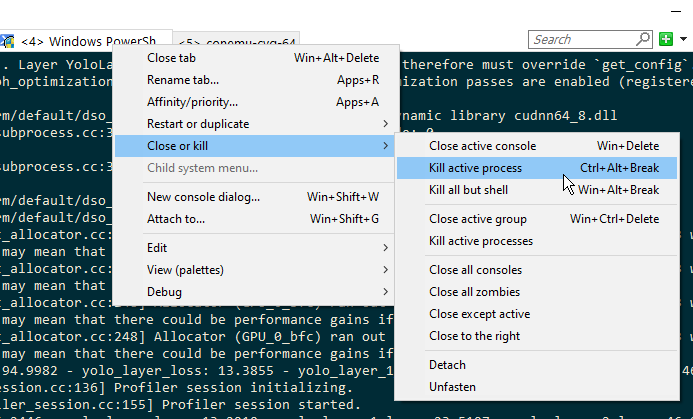Select Attach to... menu item

click(x=175, y=218)
